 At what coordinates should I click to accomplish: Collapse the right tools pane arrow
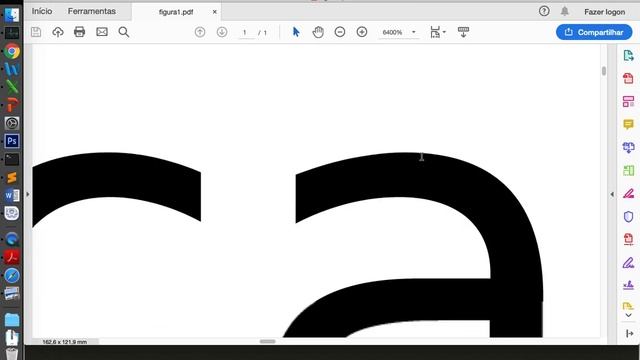pos(612,194)
